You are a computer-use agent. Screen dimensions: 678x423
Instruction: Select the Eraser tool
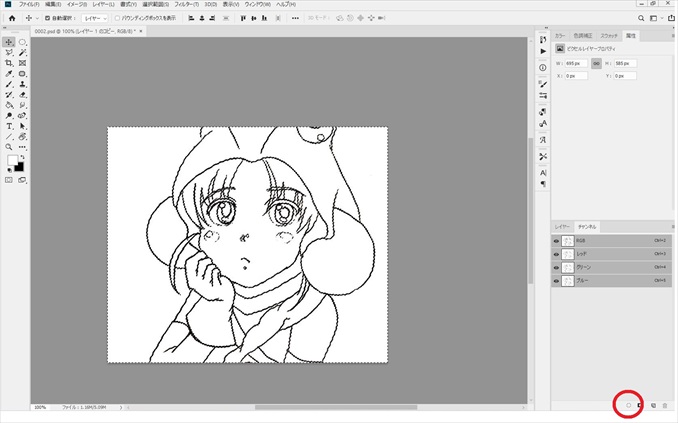point(22,95)
